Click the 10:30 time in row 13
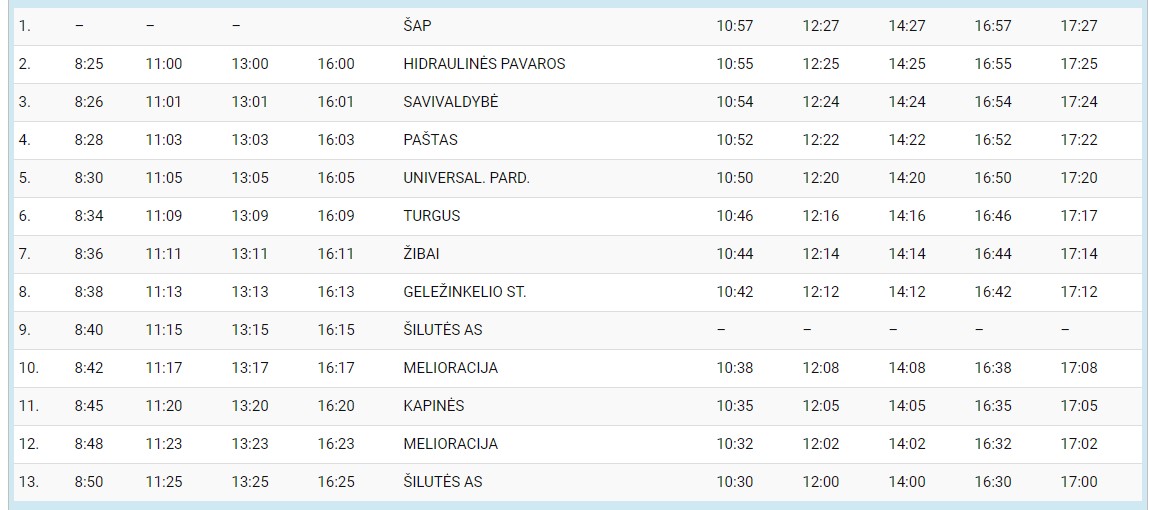 (735, 482)
